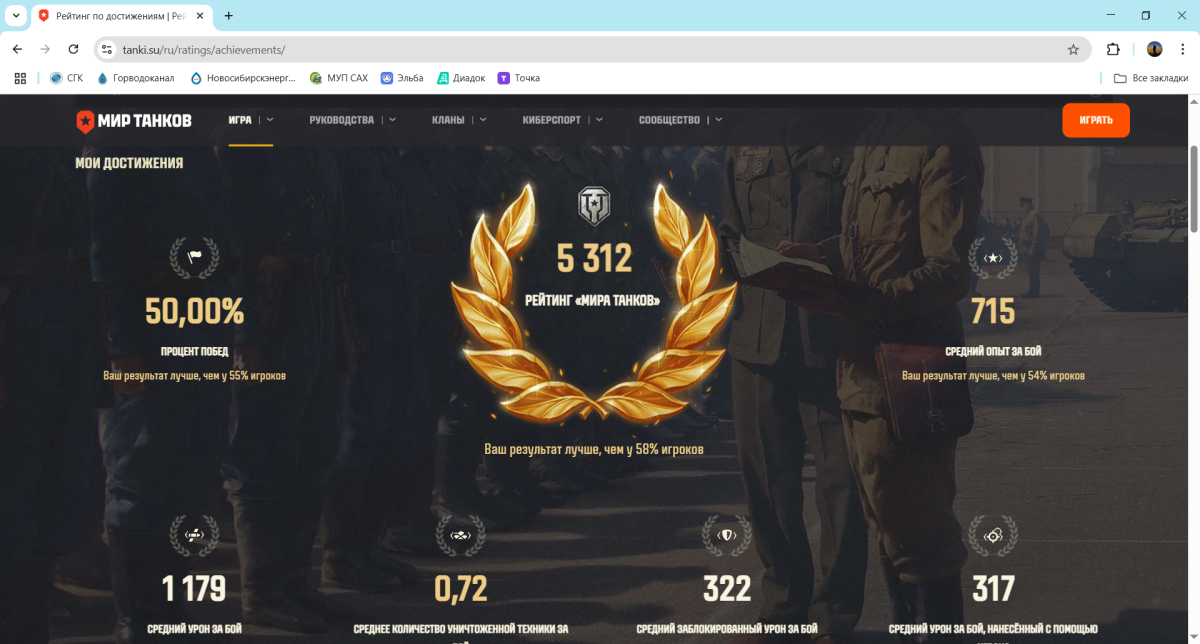
Task: Focus the address bar URL field
Action: (580, 49)
